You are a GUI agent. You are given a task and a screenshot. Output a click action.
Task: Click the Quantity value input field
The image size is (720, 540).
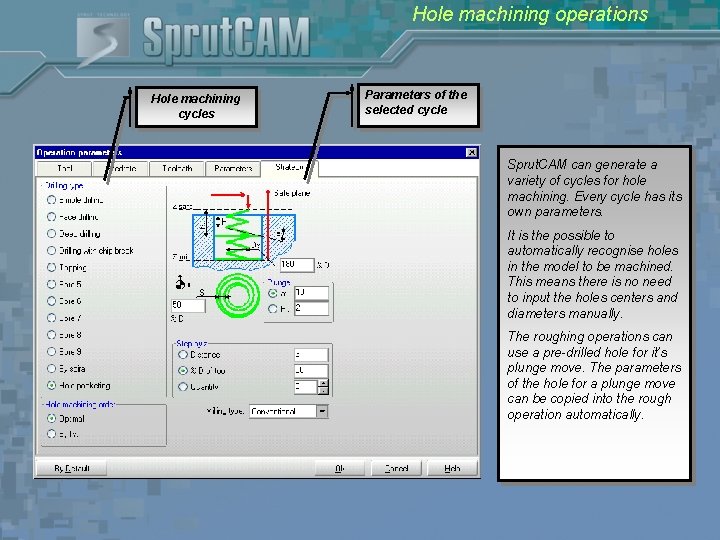(x=305, y=387)
